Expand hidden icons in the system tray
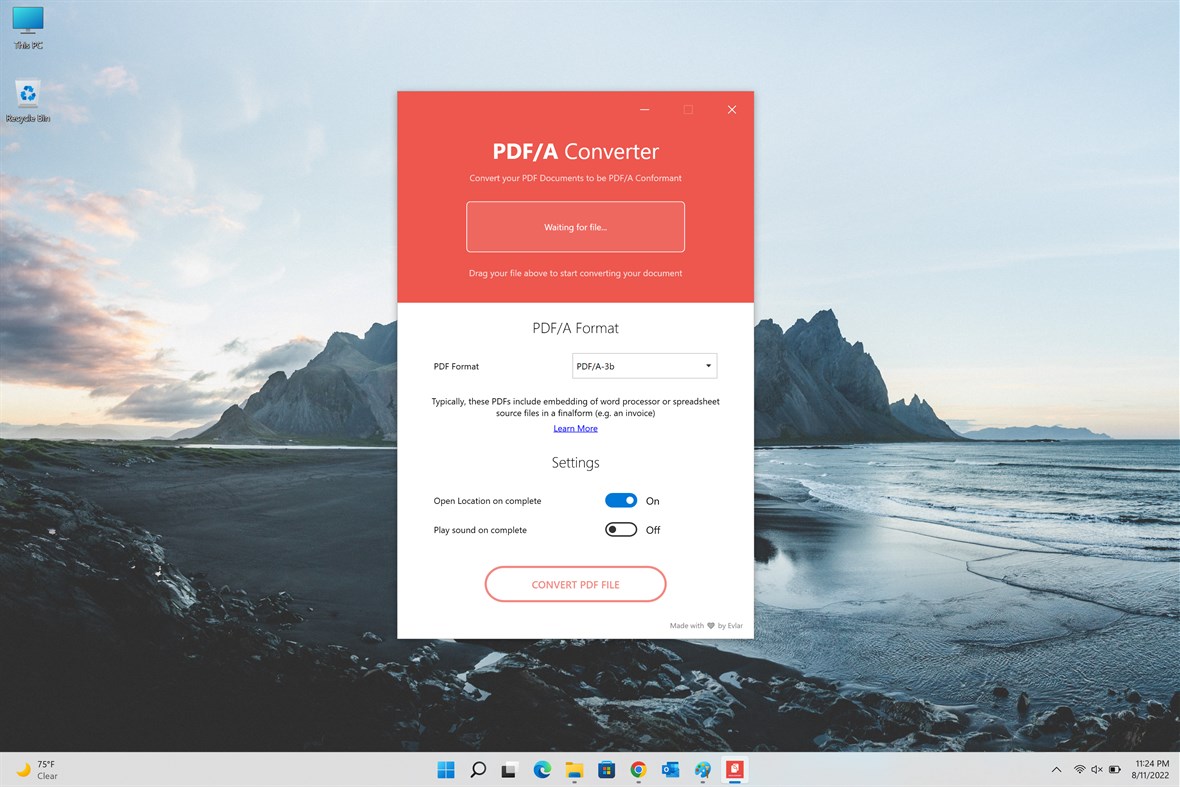The image size is (1180, 787). pyautogui.click(x=1056, y=769)
